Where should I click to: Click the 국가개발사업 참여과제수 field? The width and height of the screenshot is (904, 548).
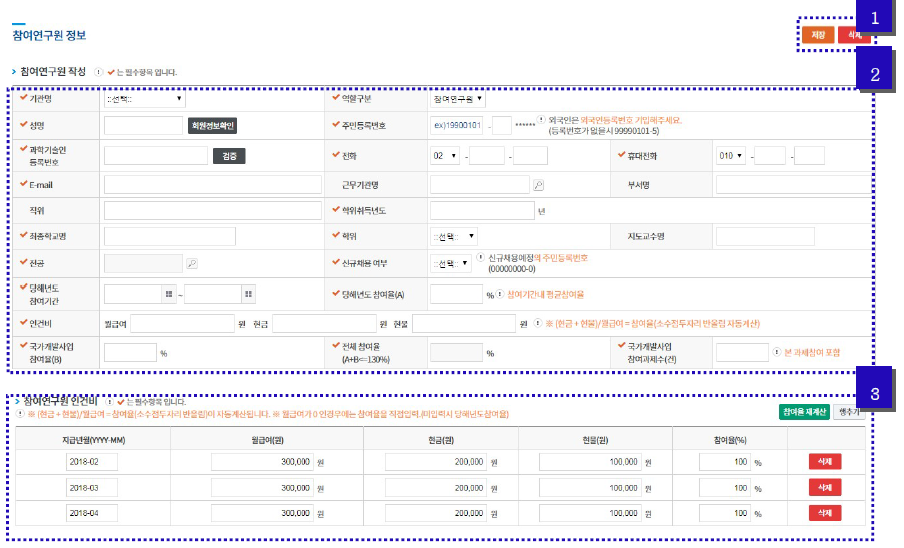[x=742, y=353]
